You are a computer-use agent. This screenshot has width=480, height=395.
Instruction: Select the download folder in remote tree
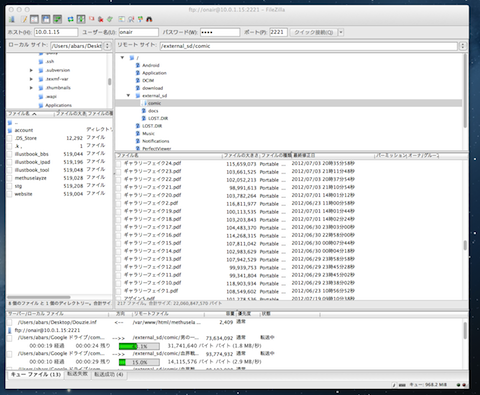153,88
